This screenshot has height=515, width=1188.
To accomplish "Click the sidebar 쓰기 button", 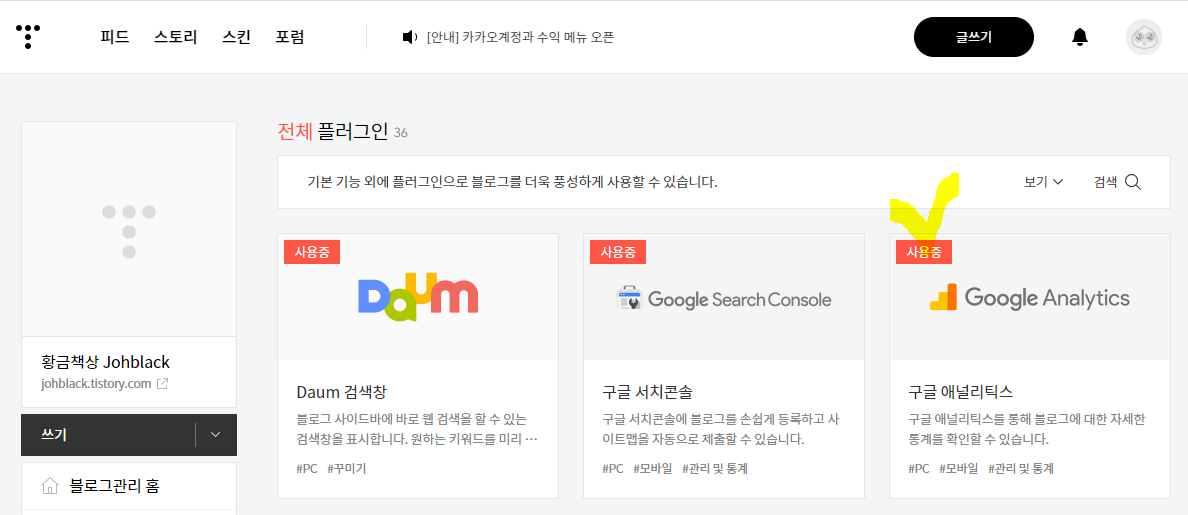I will pos(108,435).
